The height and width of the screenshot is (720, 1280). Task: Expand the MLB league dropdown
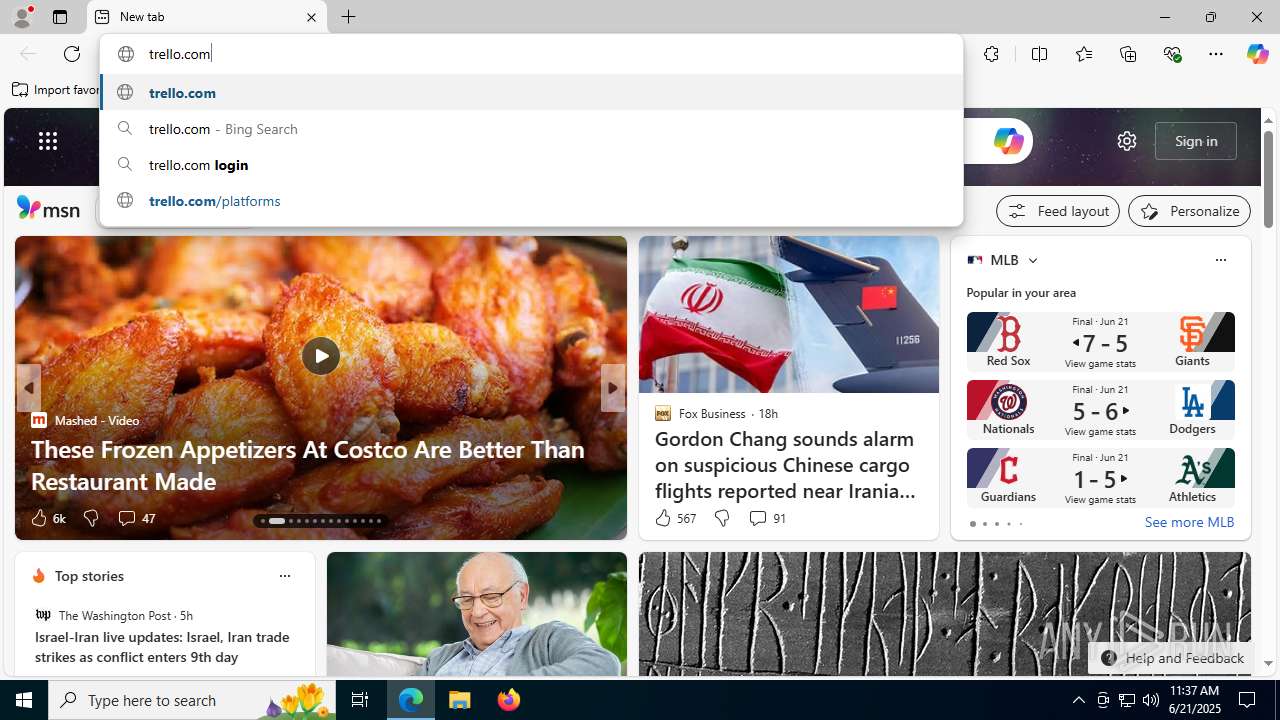pos(1032,260)
